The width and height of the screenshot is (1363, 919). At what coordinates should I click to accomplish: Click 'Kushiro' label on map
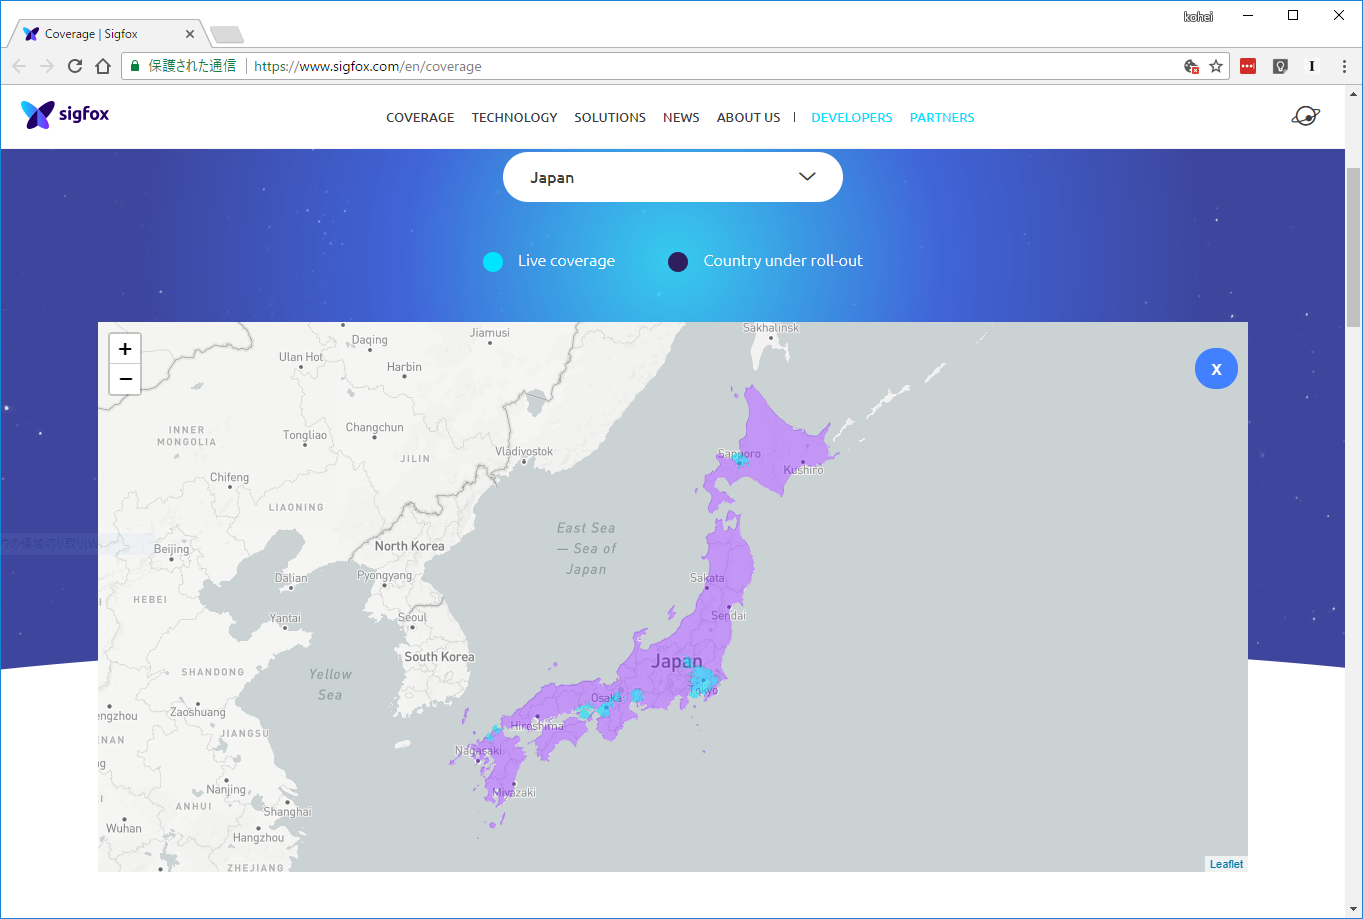pos(803,470)
